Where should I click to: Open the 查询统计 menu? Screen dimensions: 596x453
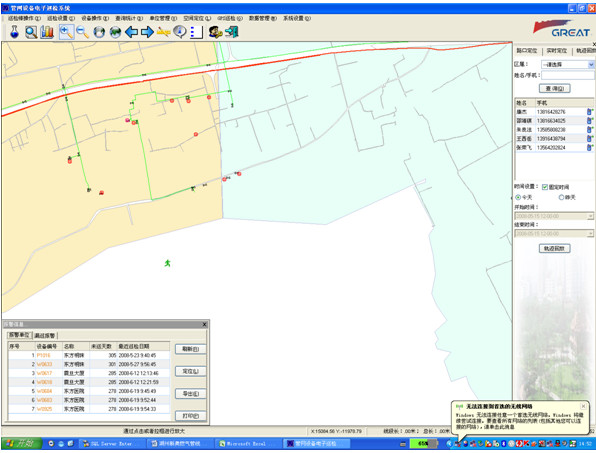tap(129, 18)
